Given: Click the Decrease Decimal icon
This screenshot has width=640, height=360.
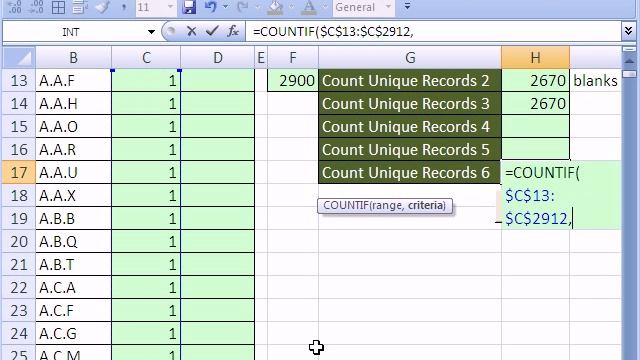Looking at the screenshot, I should tap(37, 7).
